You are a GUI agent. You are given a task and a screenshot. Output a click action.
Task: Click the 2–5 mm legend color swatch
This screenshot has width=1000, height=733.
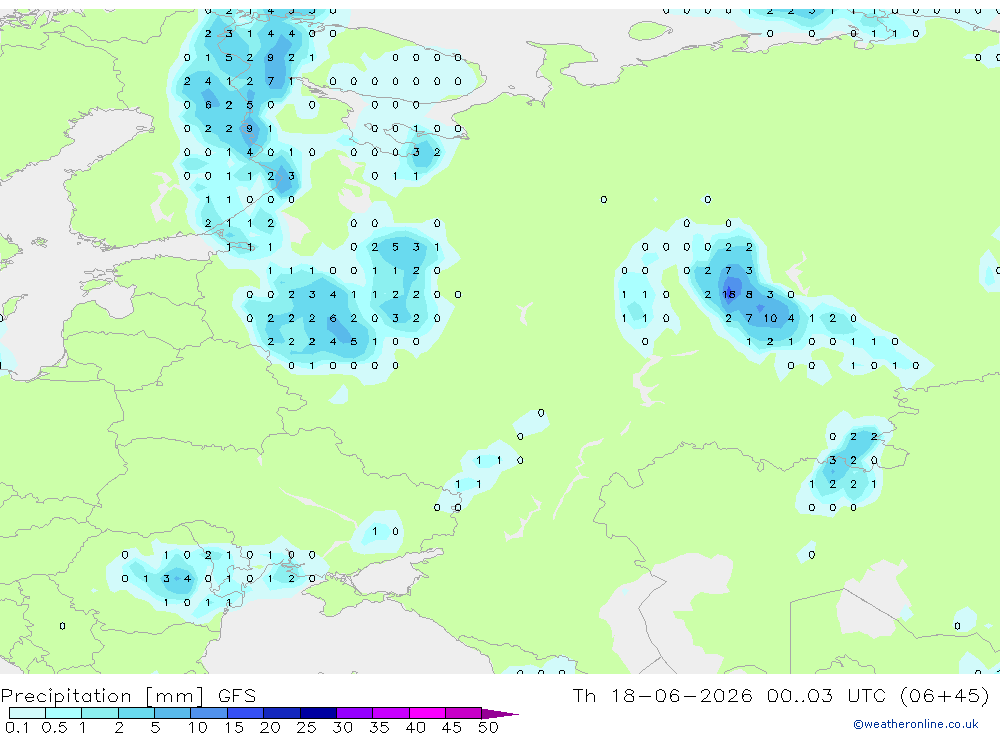pos(136,713)
